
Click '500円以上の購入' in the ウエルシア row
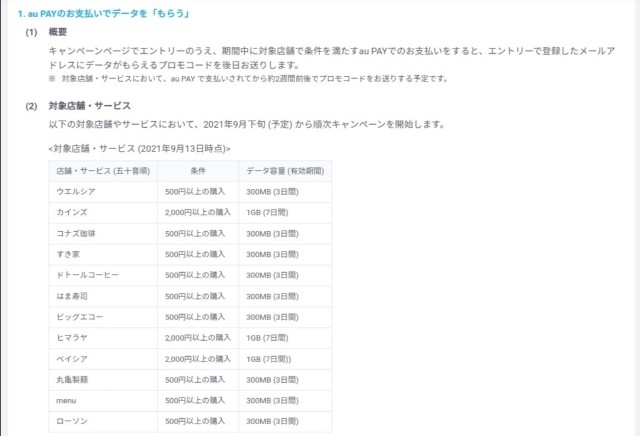pyautogui.click(x=195, y=191)
